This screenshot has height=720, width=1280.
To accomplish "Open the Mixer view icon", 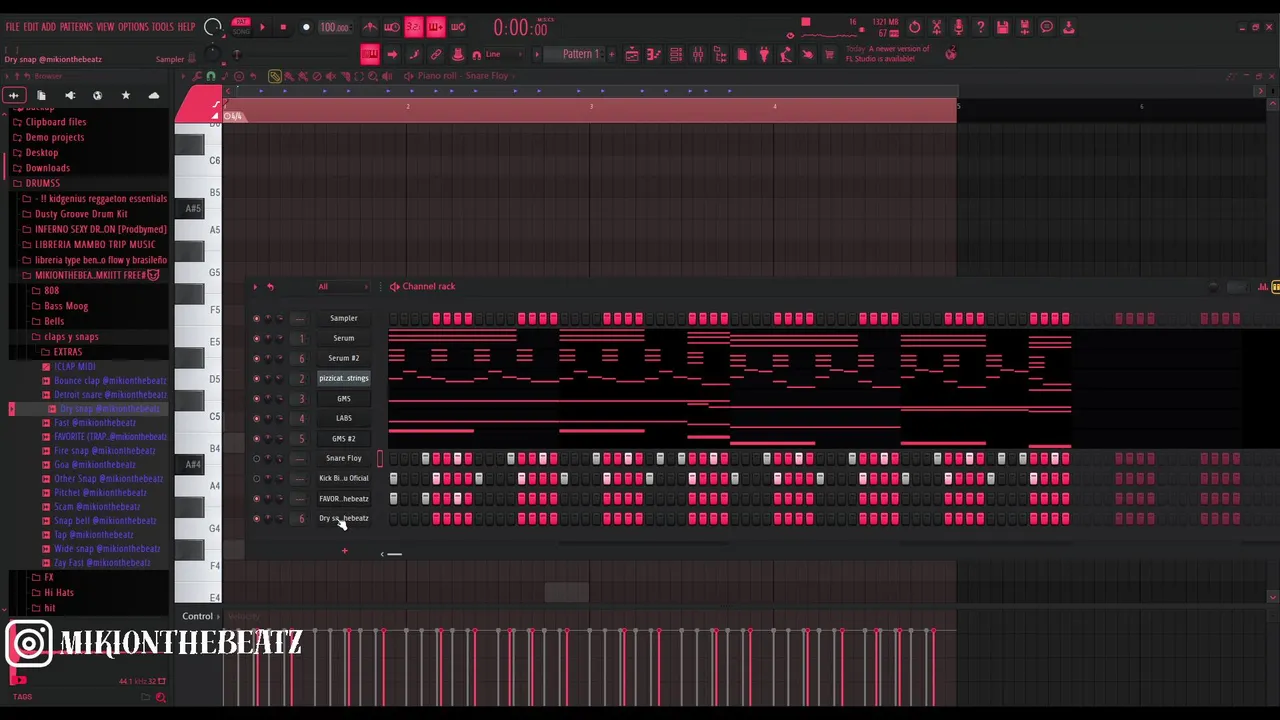I will coord(698,54).
